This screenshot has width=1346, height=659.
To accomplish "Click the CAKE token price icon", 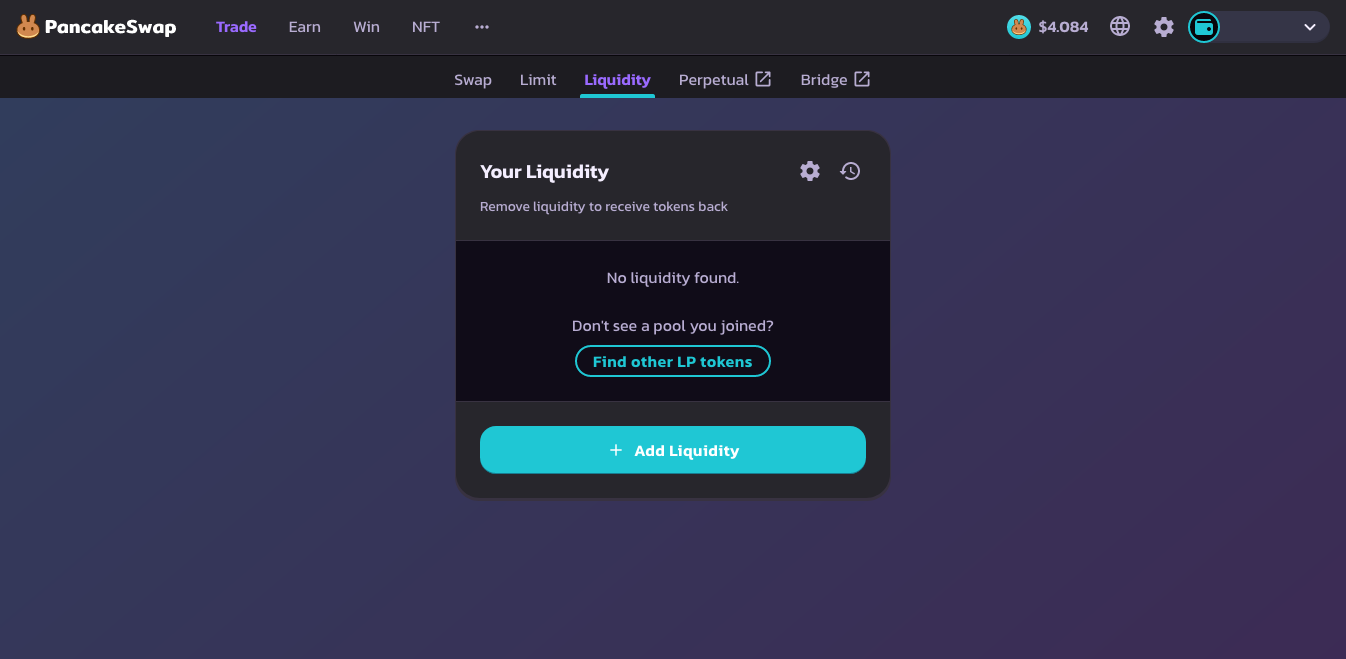I will [x=1018, y=27].
